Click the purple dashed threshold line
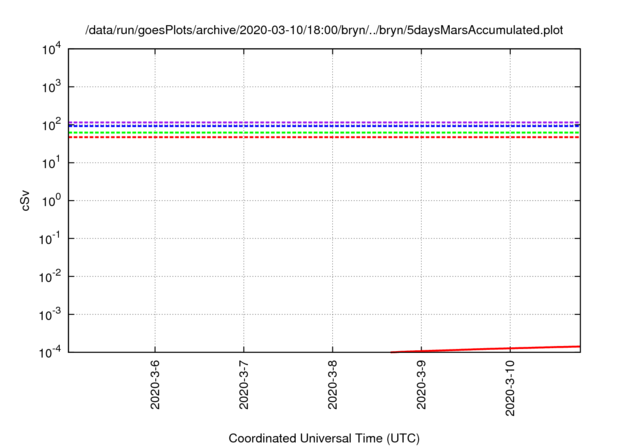This screenshot has width=640, height=448. point(324,122)
